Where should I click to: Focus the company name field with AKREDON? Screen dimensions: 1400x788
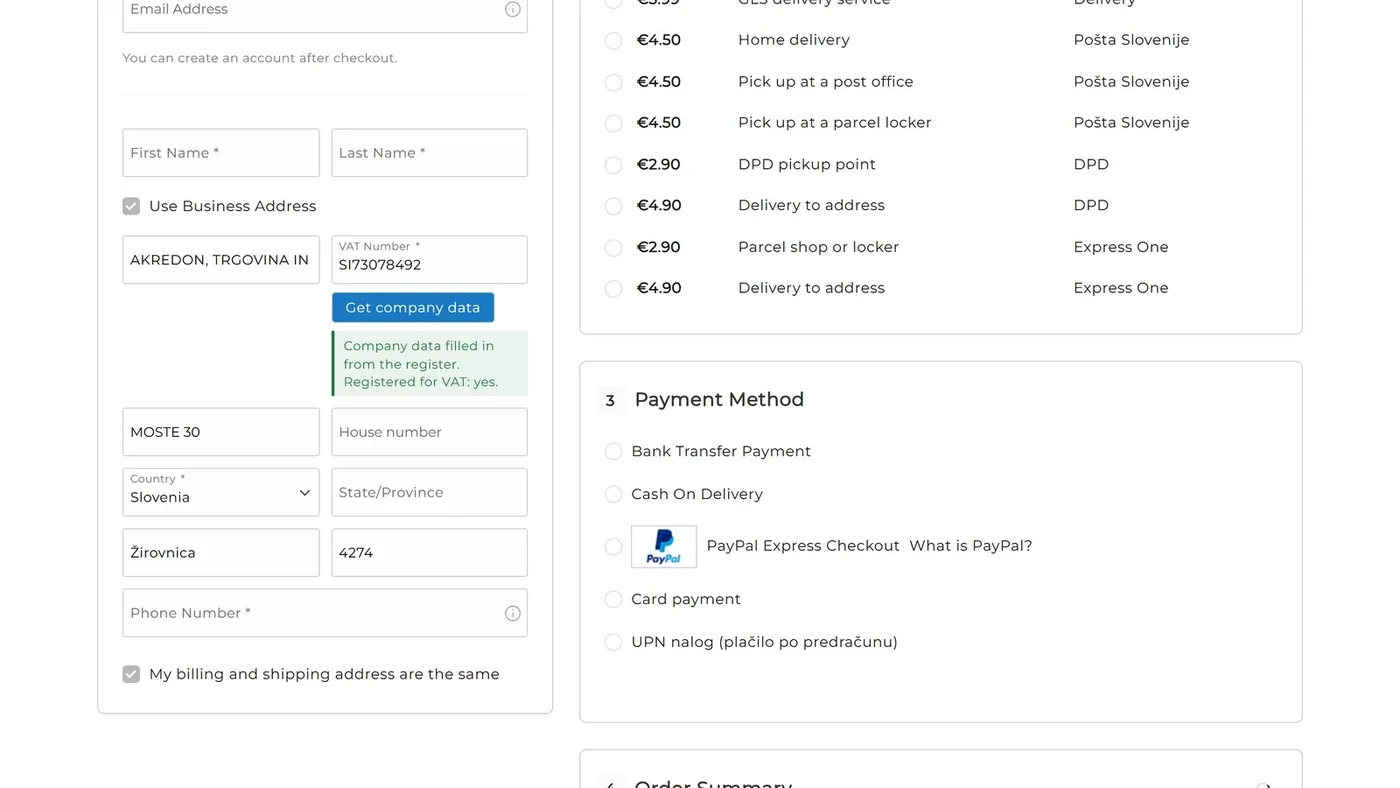click(x=221, y=260)
